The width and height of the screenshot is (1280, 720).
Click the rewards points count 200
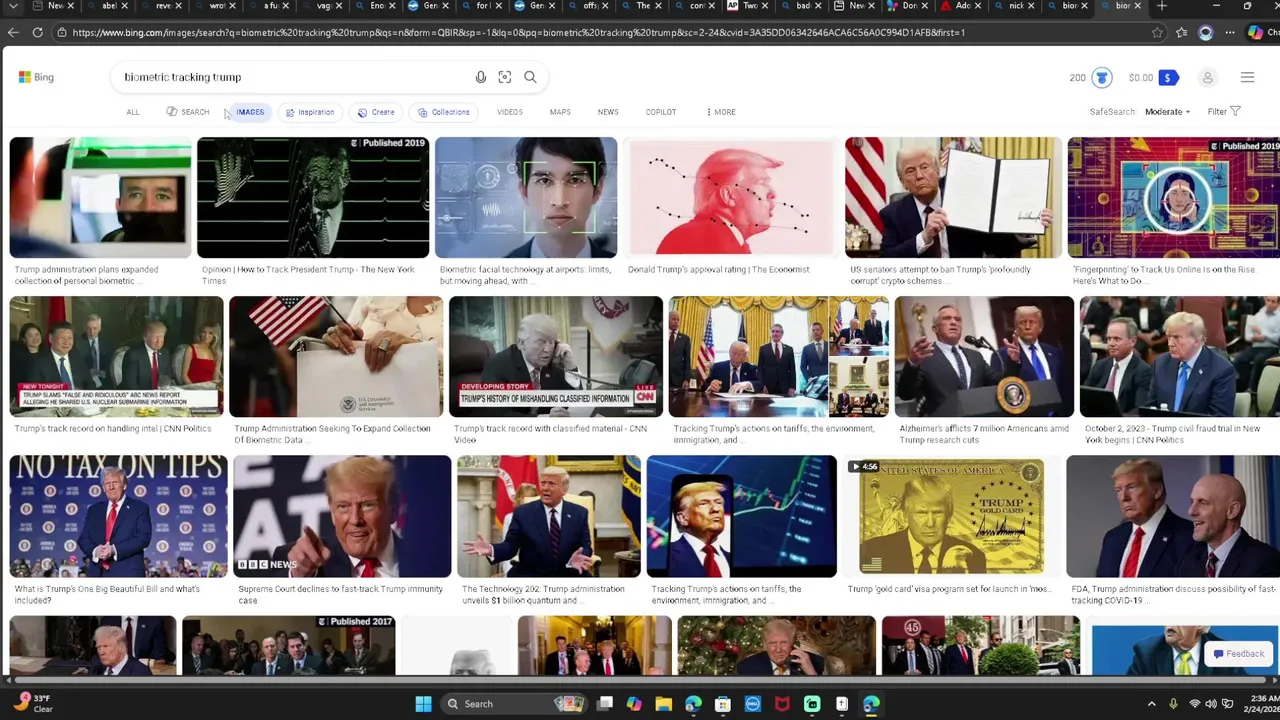coord(1077,77)
